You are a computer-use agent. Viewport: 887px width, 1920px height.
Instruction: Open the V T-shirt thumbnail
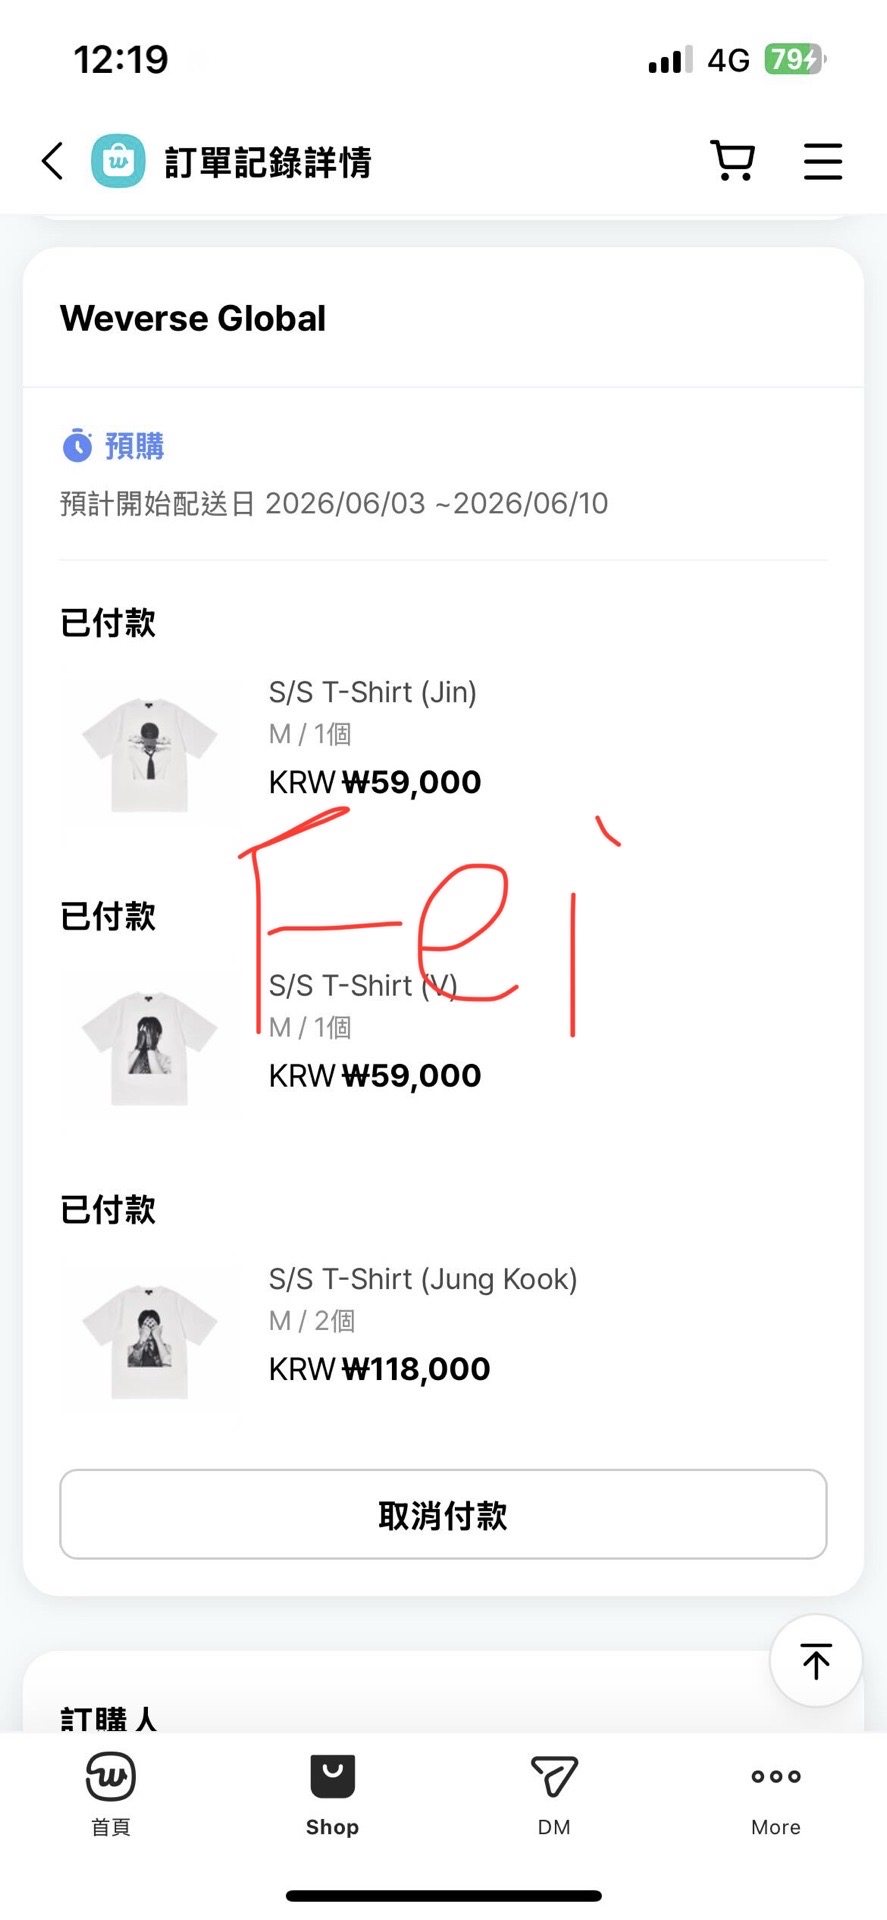pos(150,1047)
